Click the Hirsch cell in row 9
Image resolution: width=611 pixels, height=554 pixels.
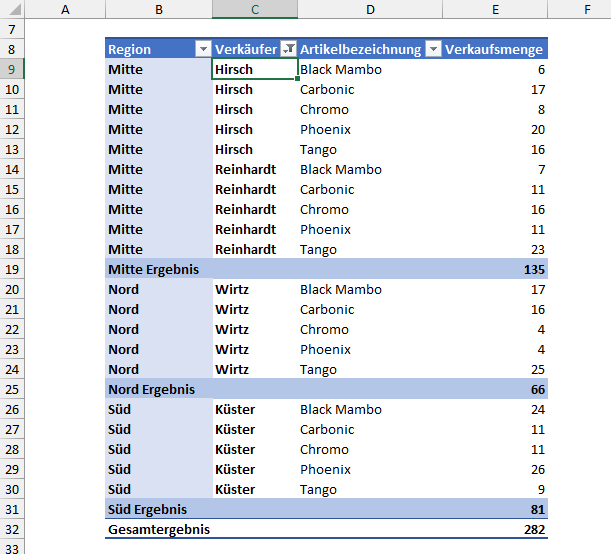pos(234,69)
